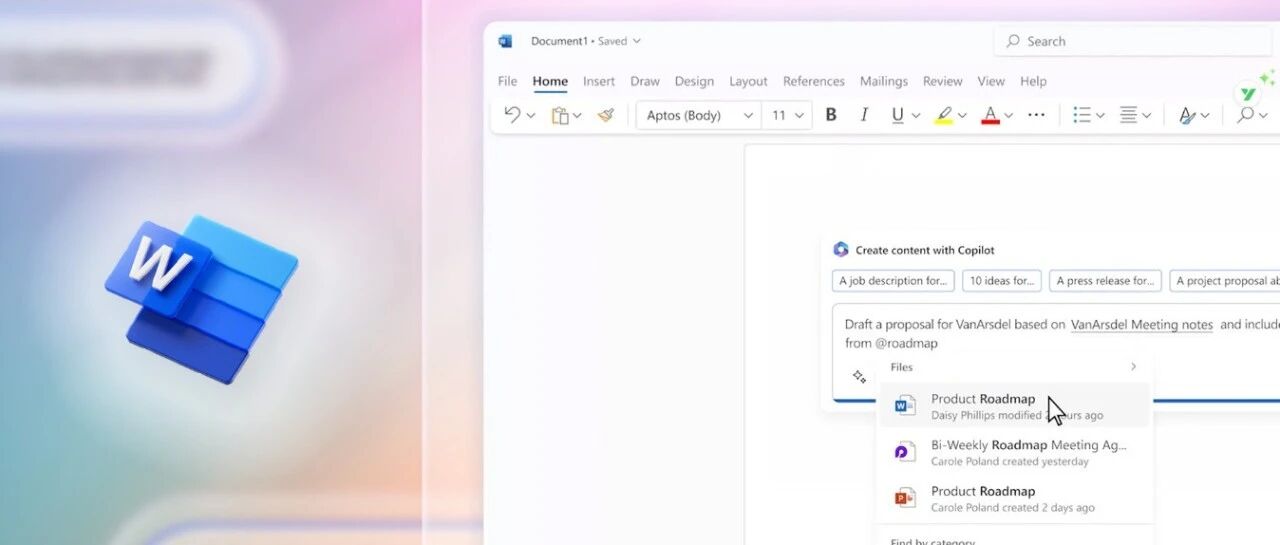Click the Word app icon in title bar
The width and height of the screenshot is (1280, 545).
[x=505, y=41]
